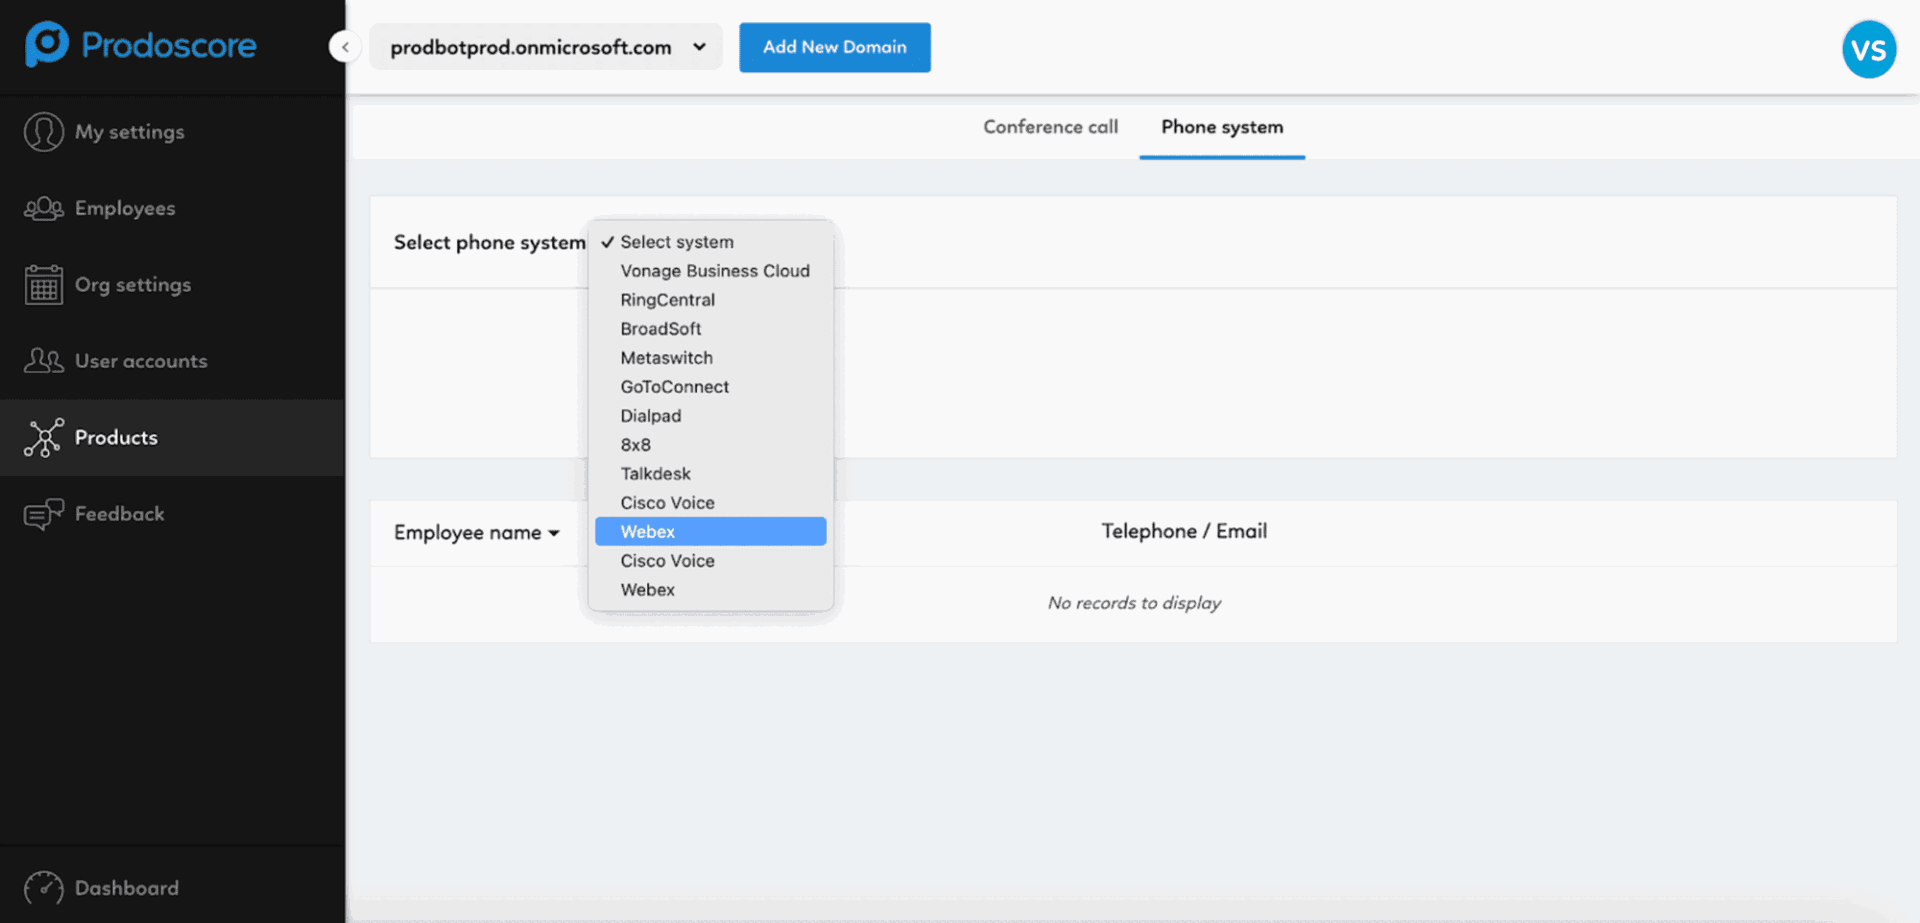This screenshot has height=923, width=1920.
Task: Click the Employees group icon
Action: point(44,208)
